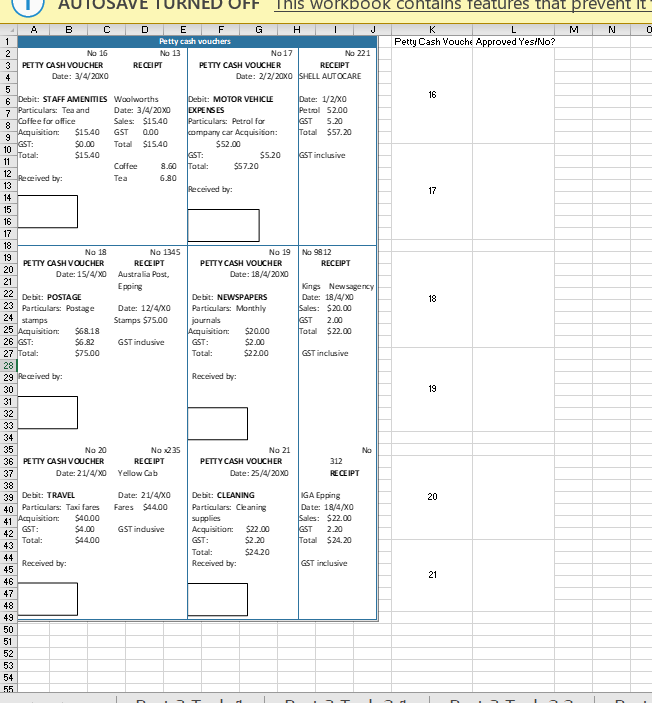Click the 'Coffee 8.60' receipt line
Viewport: 652px width, 703px height.
pos(145,166)
